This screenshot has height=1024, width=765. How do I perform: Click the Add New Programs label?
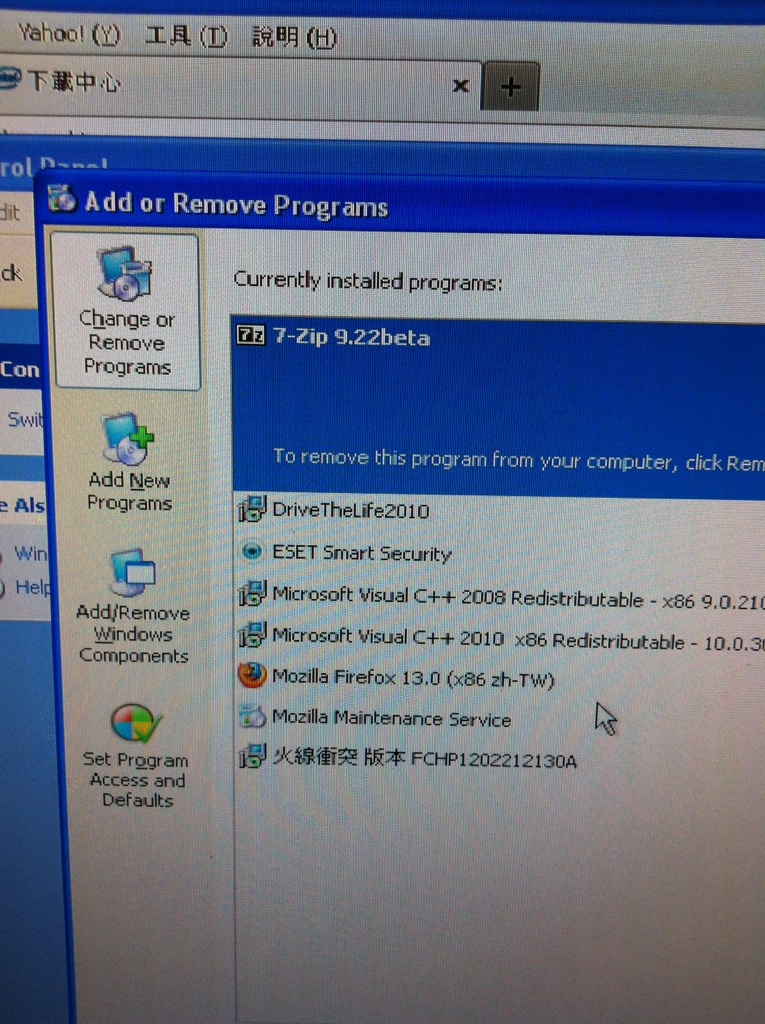(x=129, y=492)
